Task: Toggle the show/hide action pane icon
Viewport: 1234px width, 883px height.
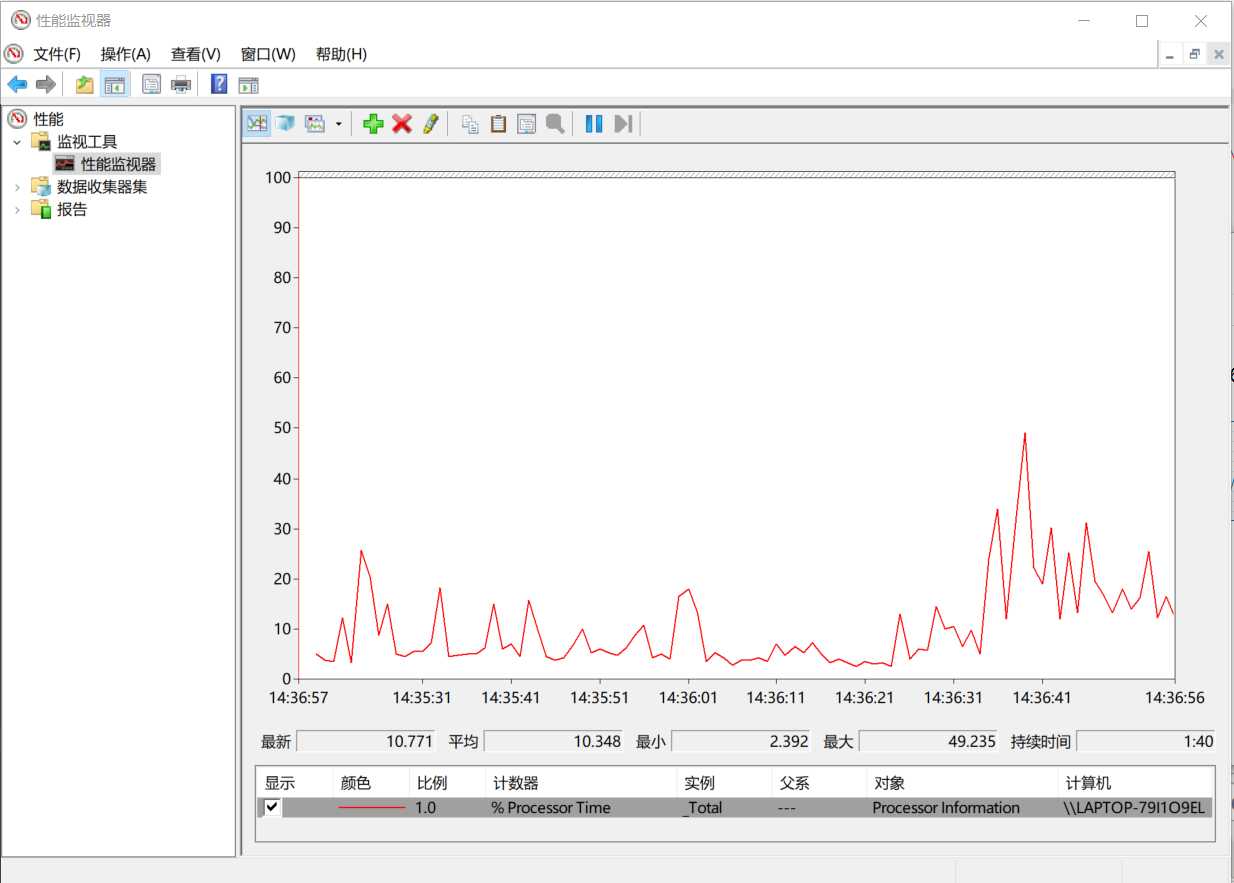Action: (248, 85)
